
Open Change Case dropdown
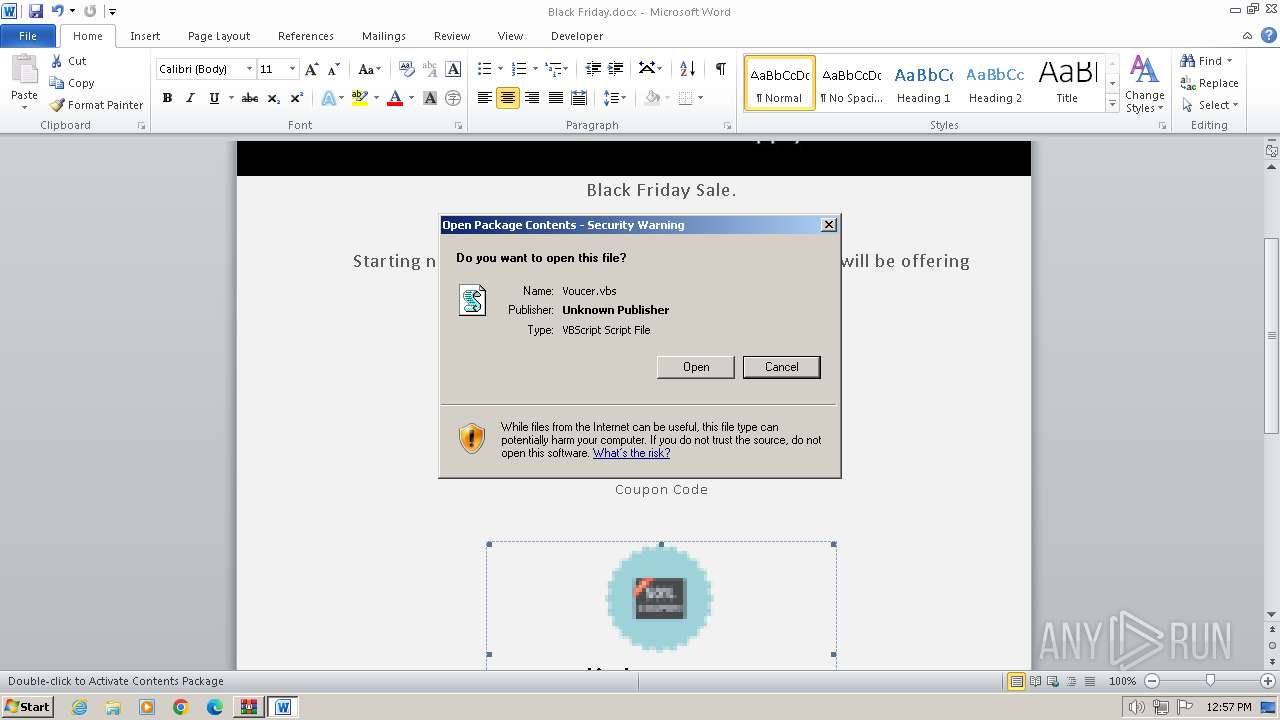click(x=369, y=69)
